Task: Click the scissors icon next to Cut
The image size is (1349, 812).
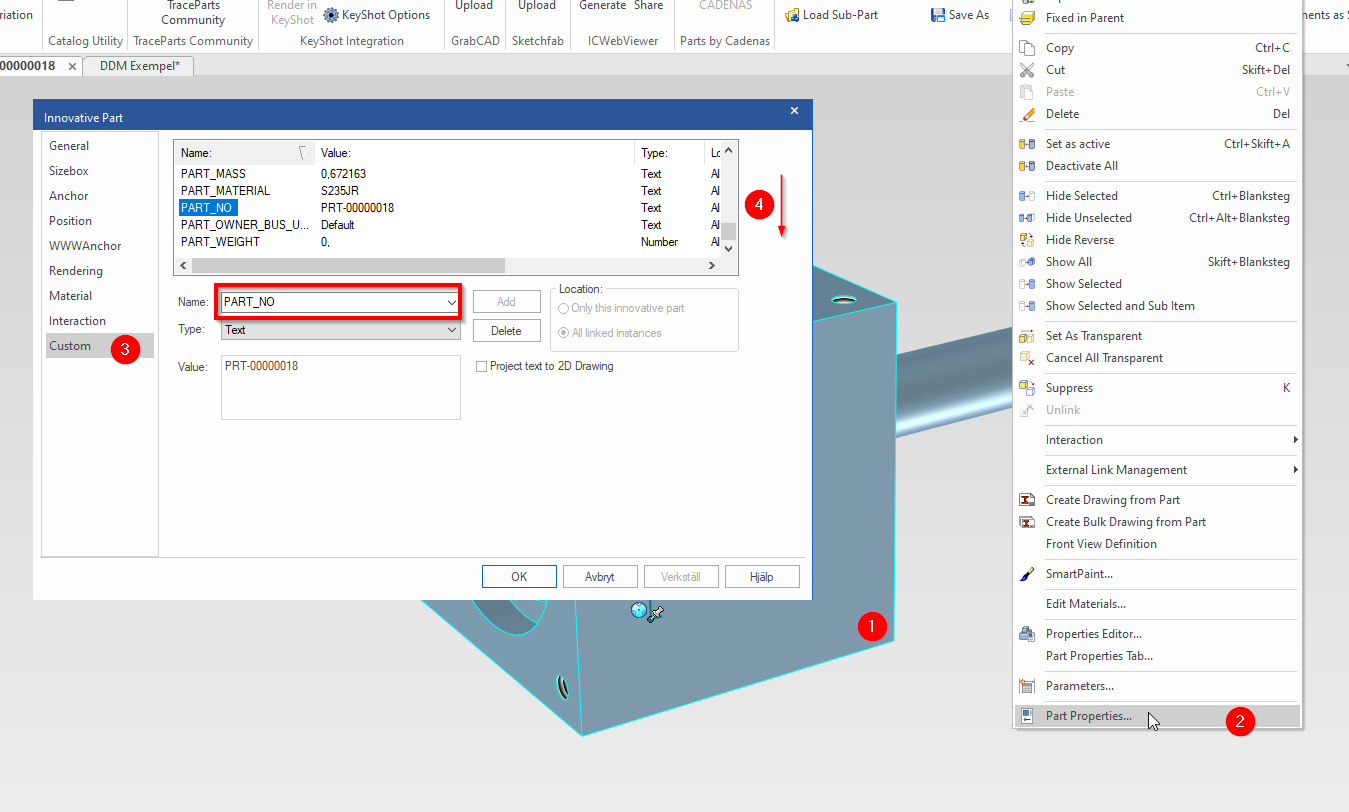Action: pos(1027,70)
